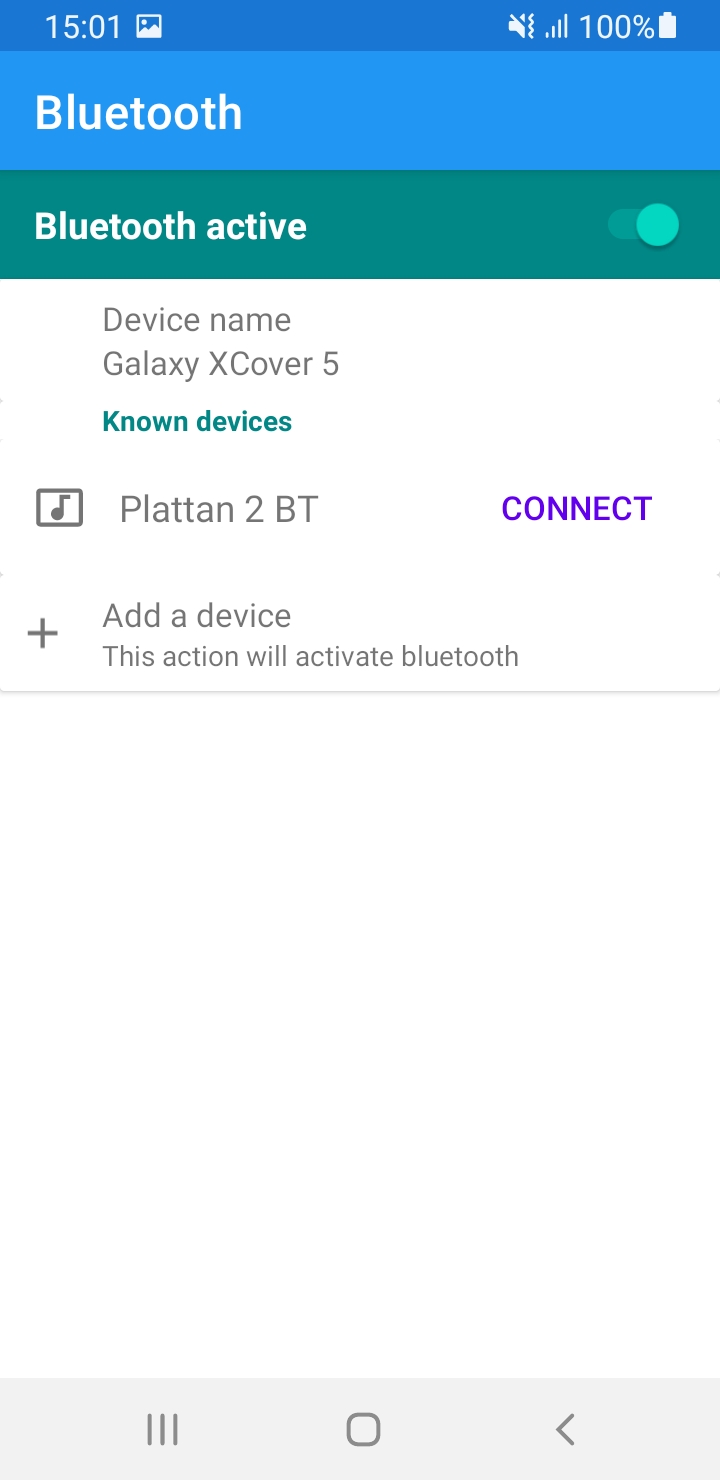Turn off the Bluetooth active switch
The width and height of the screenshot is (720, 1480).
[x=644, y=225]
